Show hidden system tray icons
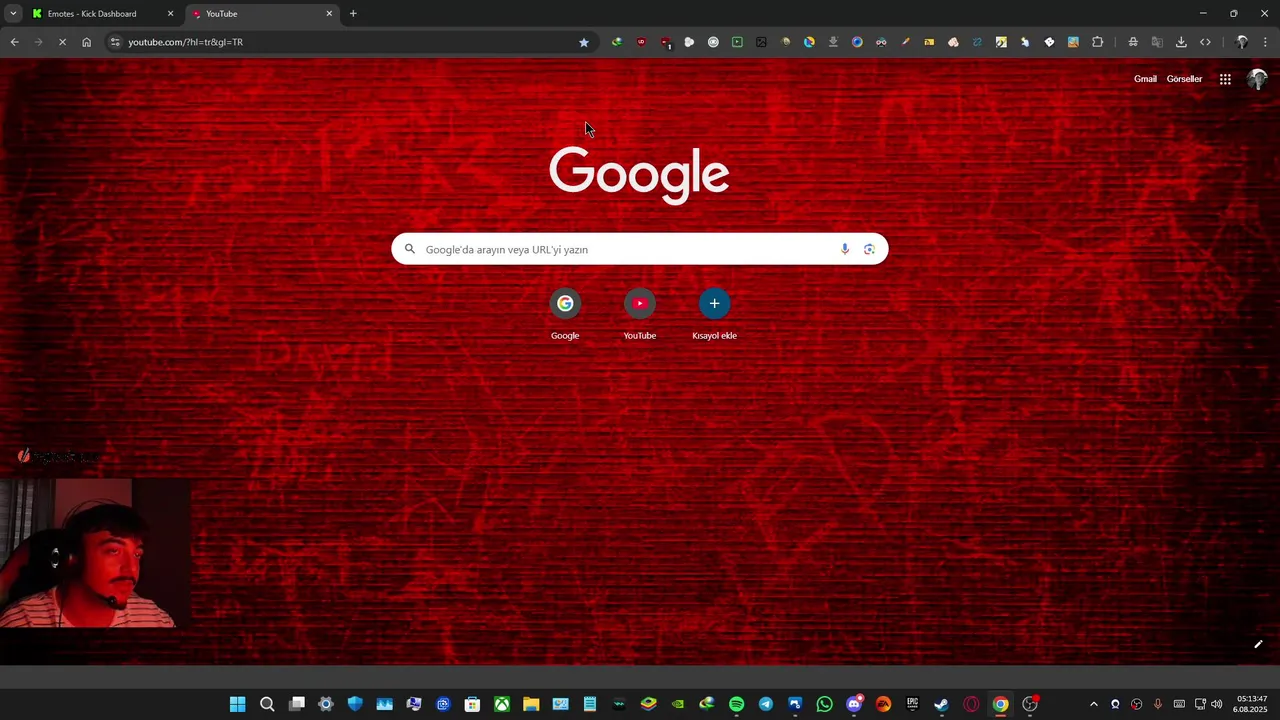Screen dimensions: 1280x720 point(1093,704)
